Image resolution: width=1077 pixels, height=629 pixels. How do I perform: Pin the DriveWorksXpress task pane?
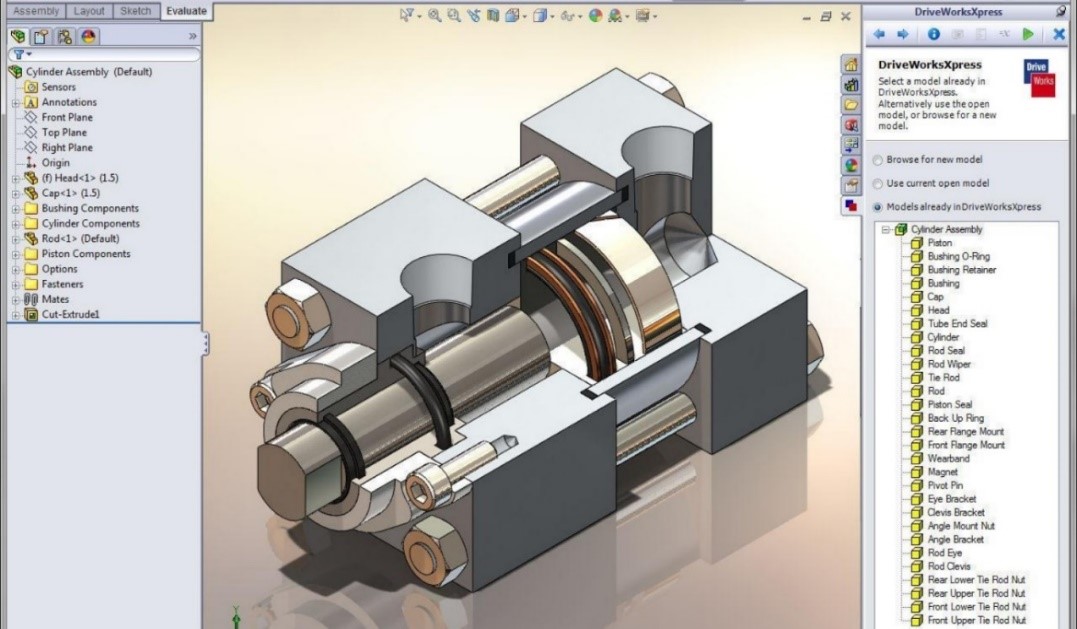tap(1061, 11)
